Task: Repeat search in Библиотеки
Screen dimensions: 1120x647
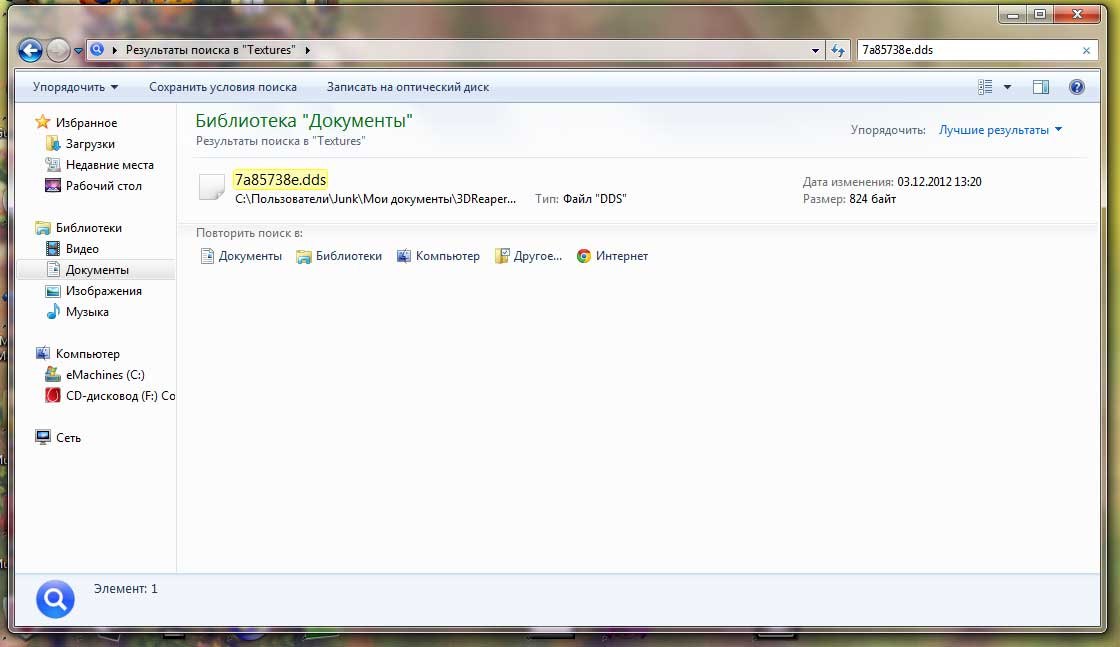Action: 339,256
